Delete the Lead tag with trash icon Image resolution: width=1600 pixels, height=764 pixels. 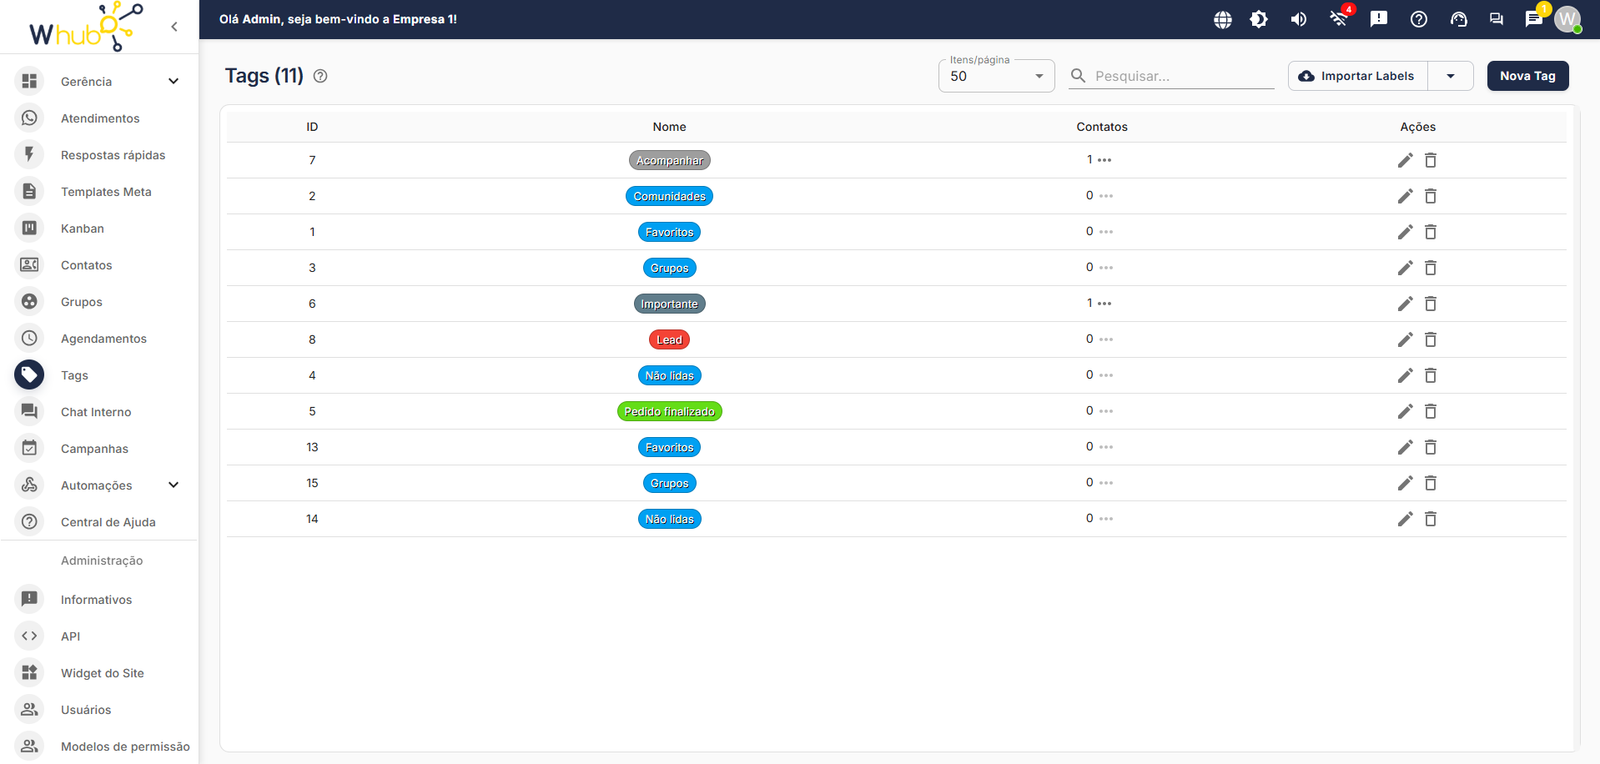click(1431, 340)
